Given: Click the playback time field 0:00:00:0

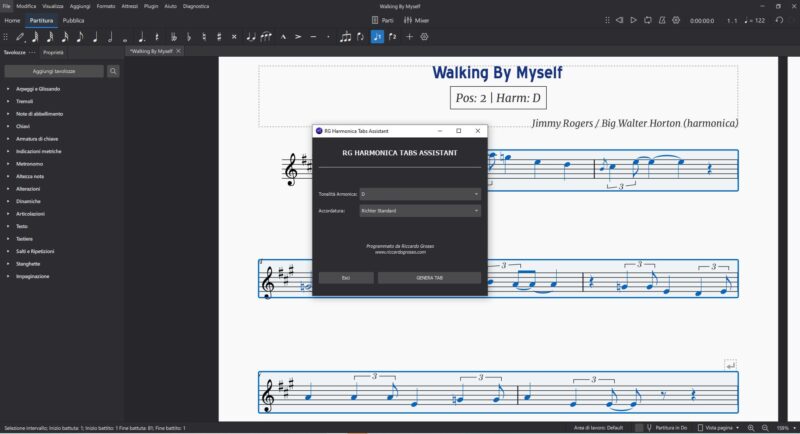Looking at the screenshot, I should 702,21.
